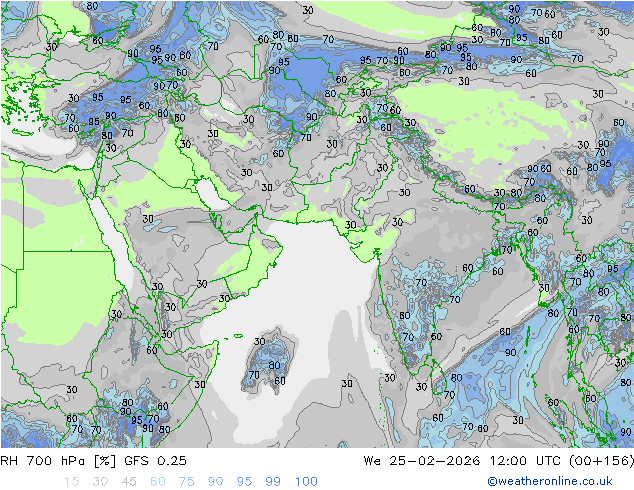
Task: Click legend value 30 in scale
Action: [100, 481]
